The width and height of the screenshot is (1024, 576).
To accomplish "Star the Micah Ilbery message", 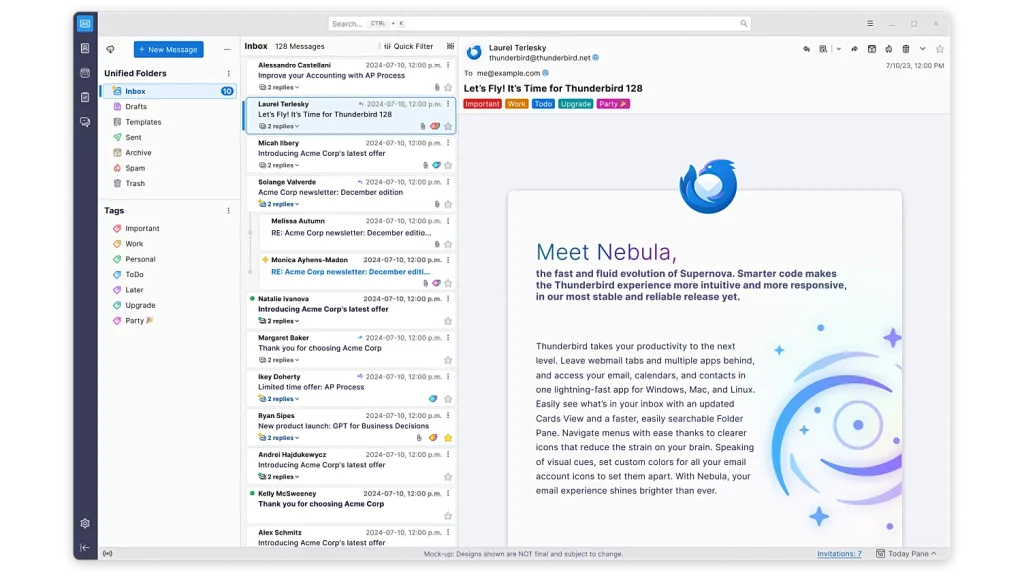I will click(448, 165).
